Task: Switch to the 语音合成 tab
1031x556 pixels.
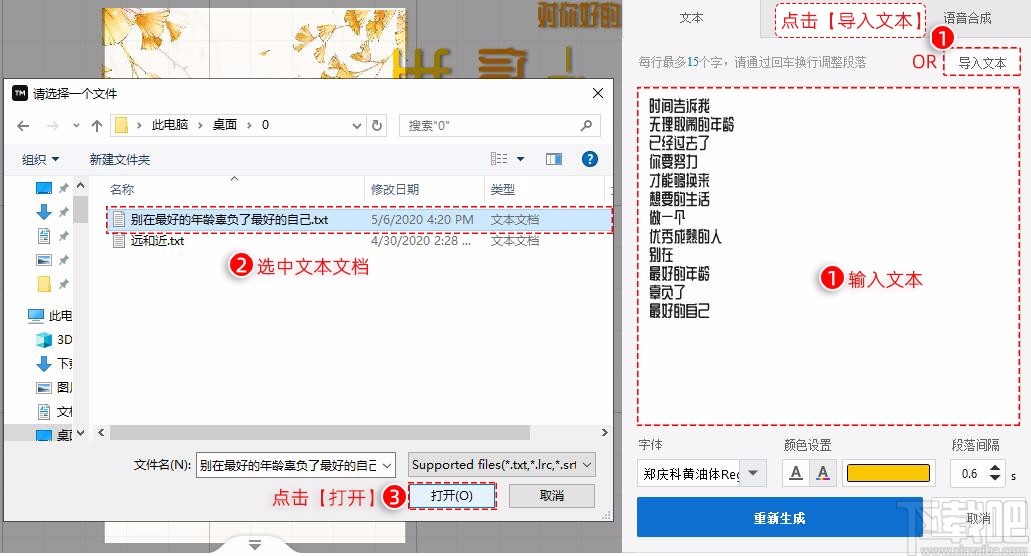Action: click(967, 18)
